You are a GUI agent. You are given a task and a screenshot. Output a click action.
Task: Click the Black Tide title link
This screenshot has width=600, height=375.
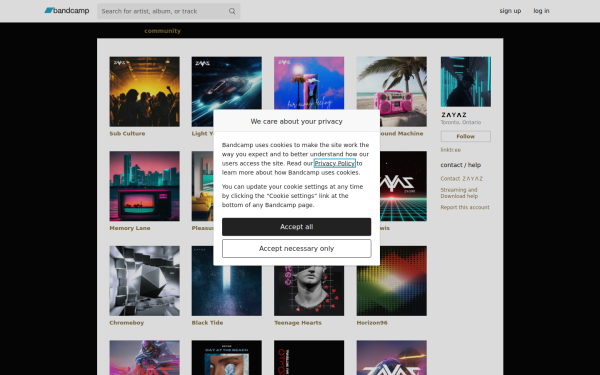(207, 323)
